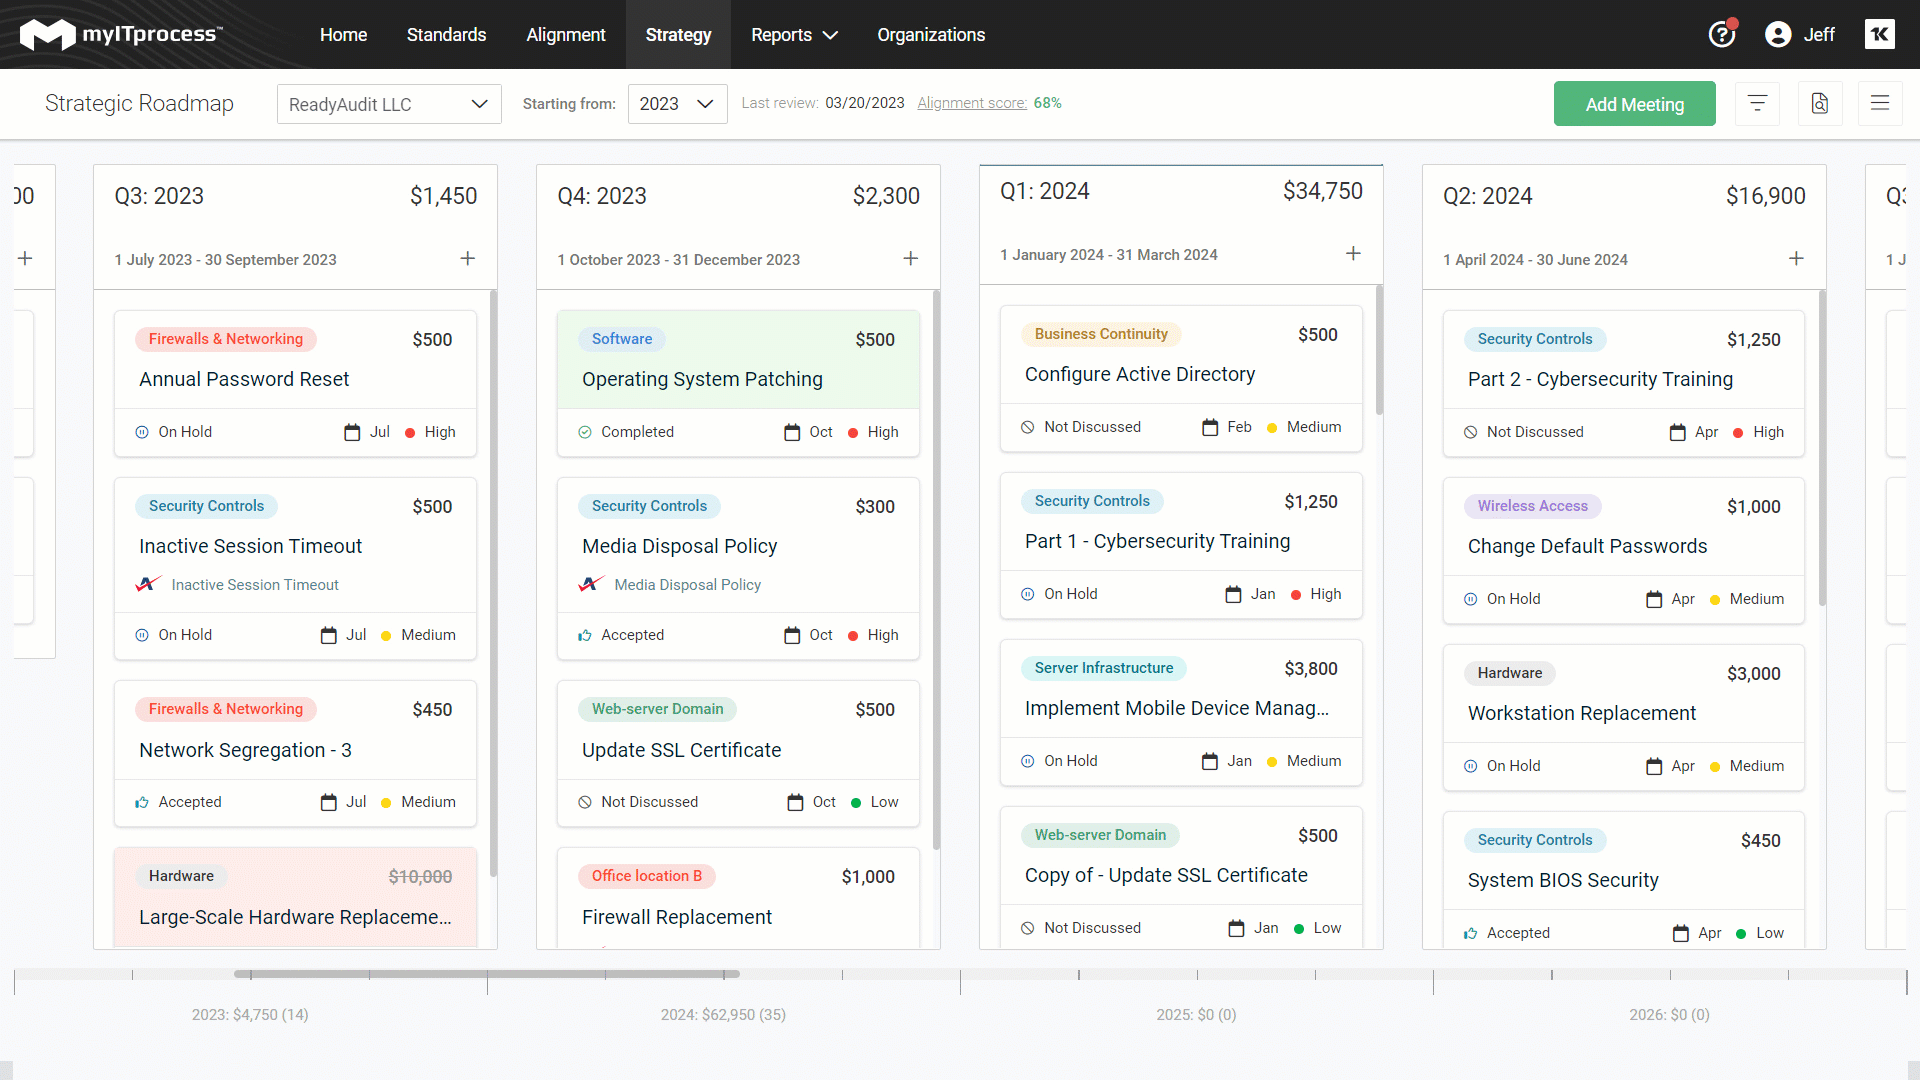Click the Q4: 2023 column vertical scrollbar
The width and height of the screenshot is (1920, 1080).
(937, 570)
